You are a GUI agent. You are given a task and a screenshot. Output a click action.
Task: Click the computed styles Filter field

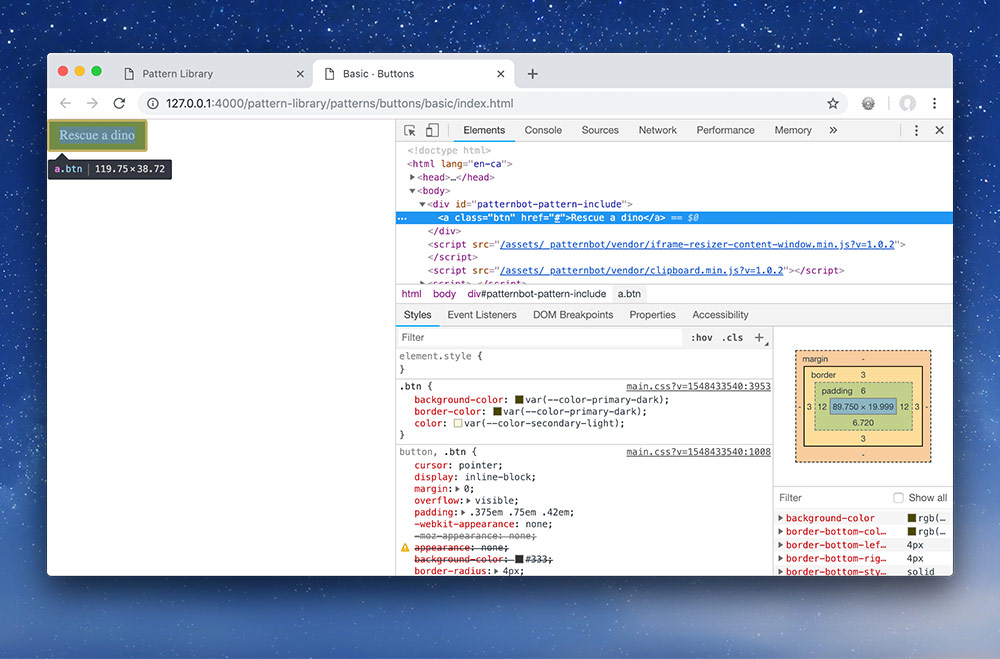click(x=832, y=498)
